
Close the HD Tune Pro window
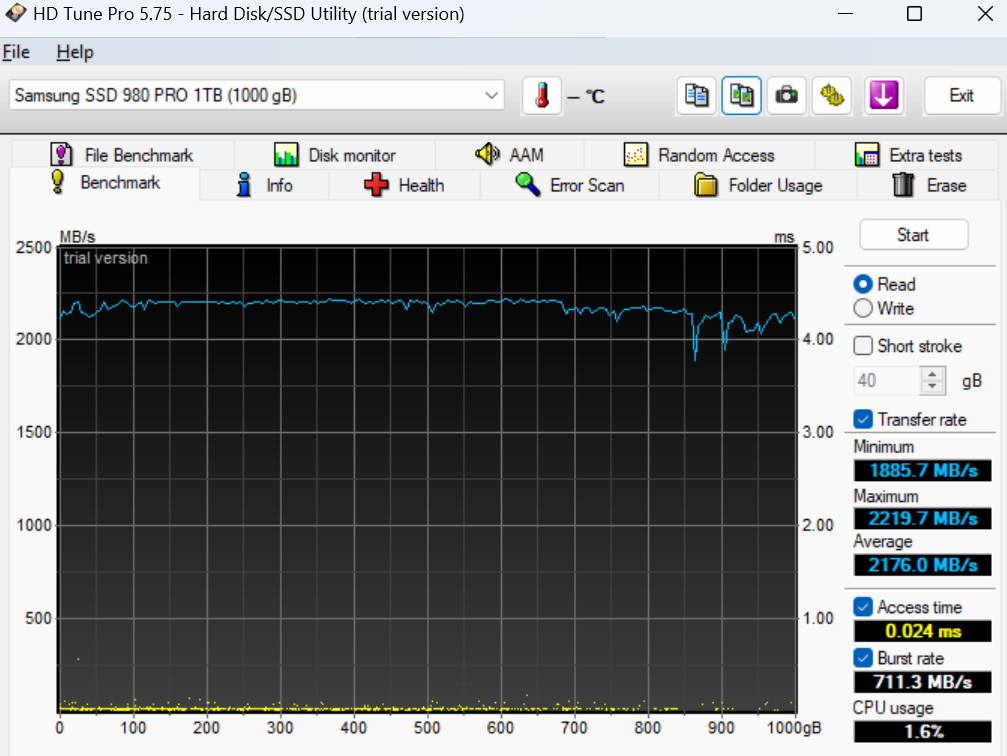point(985,13)
